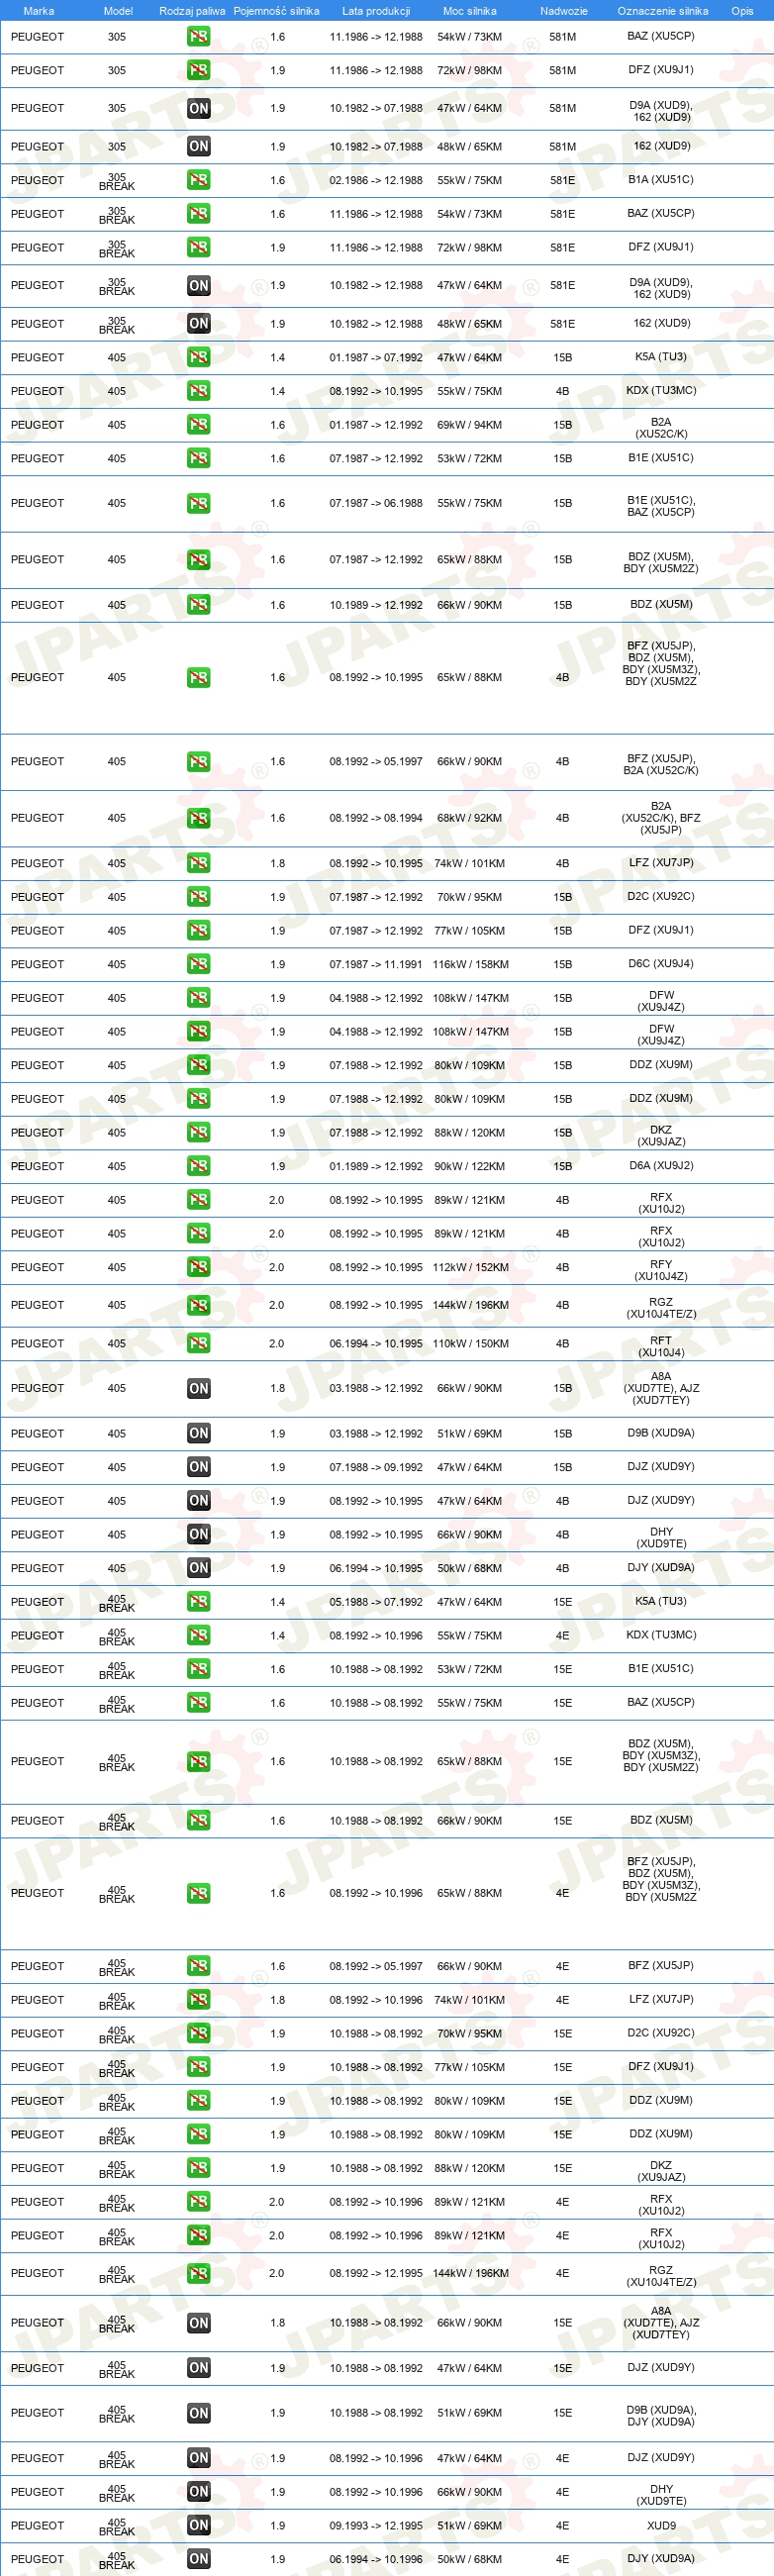Image resolution: width=774 pixels, height=2576 pixels.
Task: Click the Opis column header
Action: (742, 11)
